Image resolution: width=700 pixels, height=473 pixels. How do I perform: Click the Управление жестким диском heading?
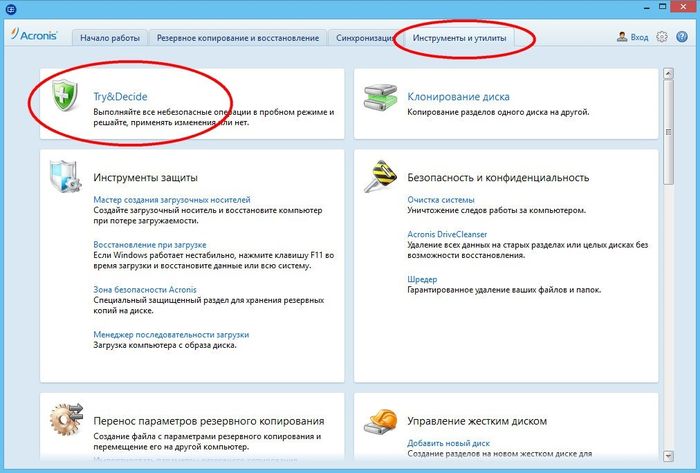pos(477,421)
